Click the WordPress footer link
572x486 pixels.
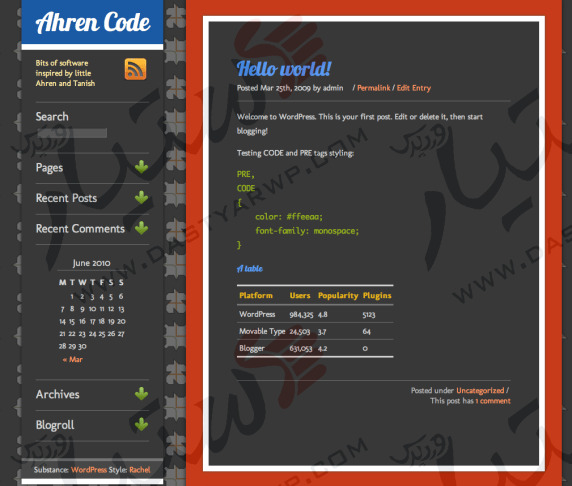coord(89,470)
